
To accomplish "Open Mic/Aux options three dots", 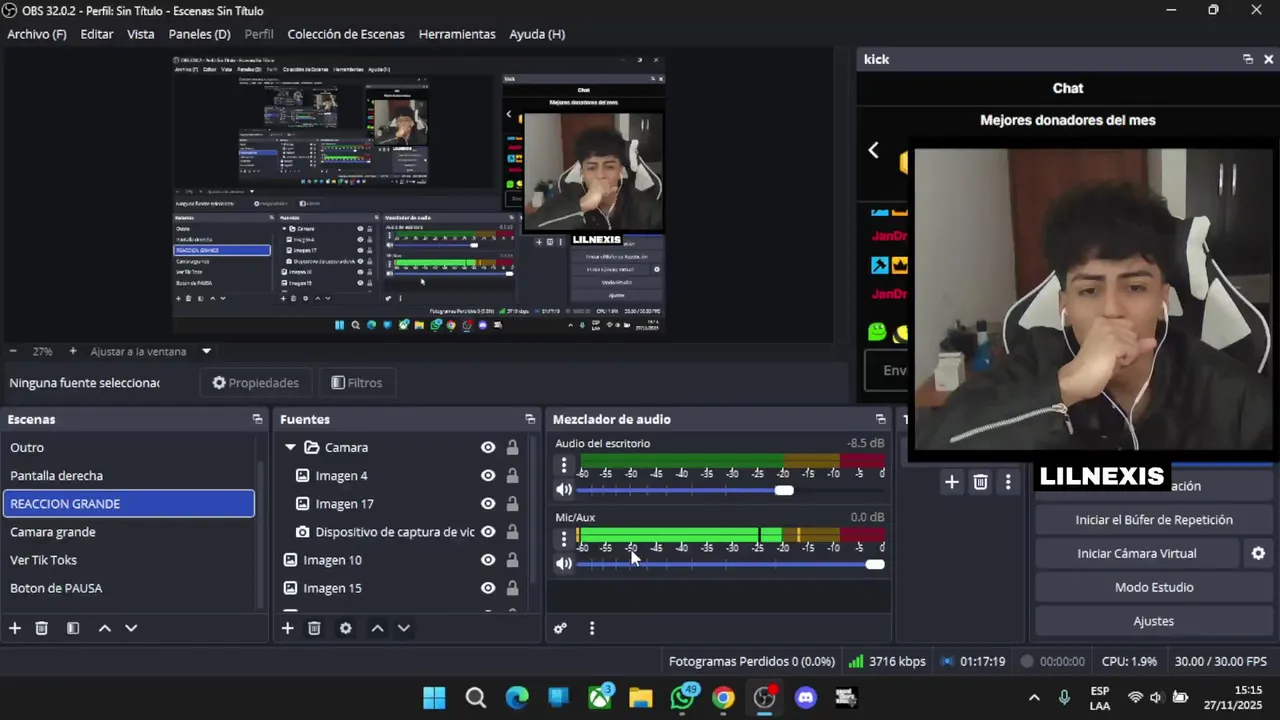I will [x=564, y=539].
